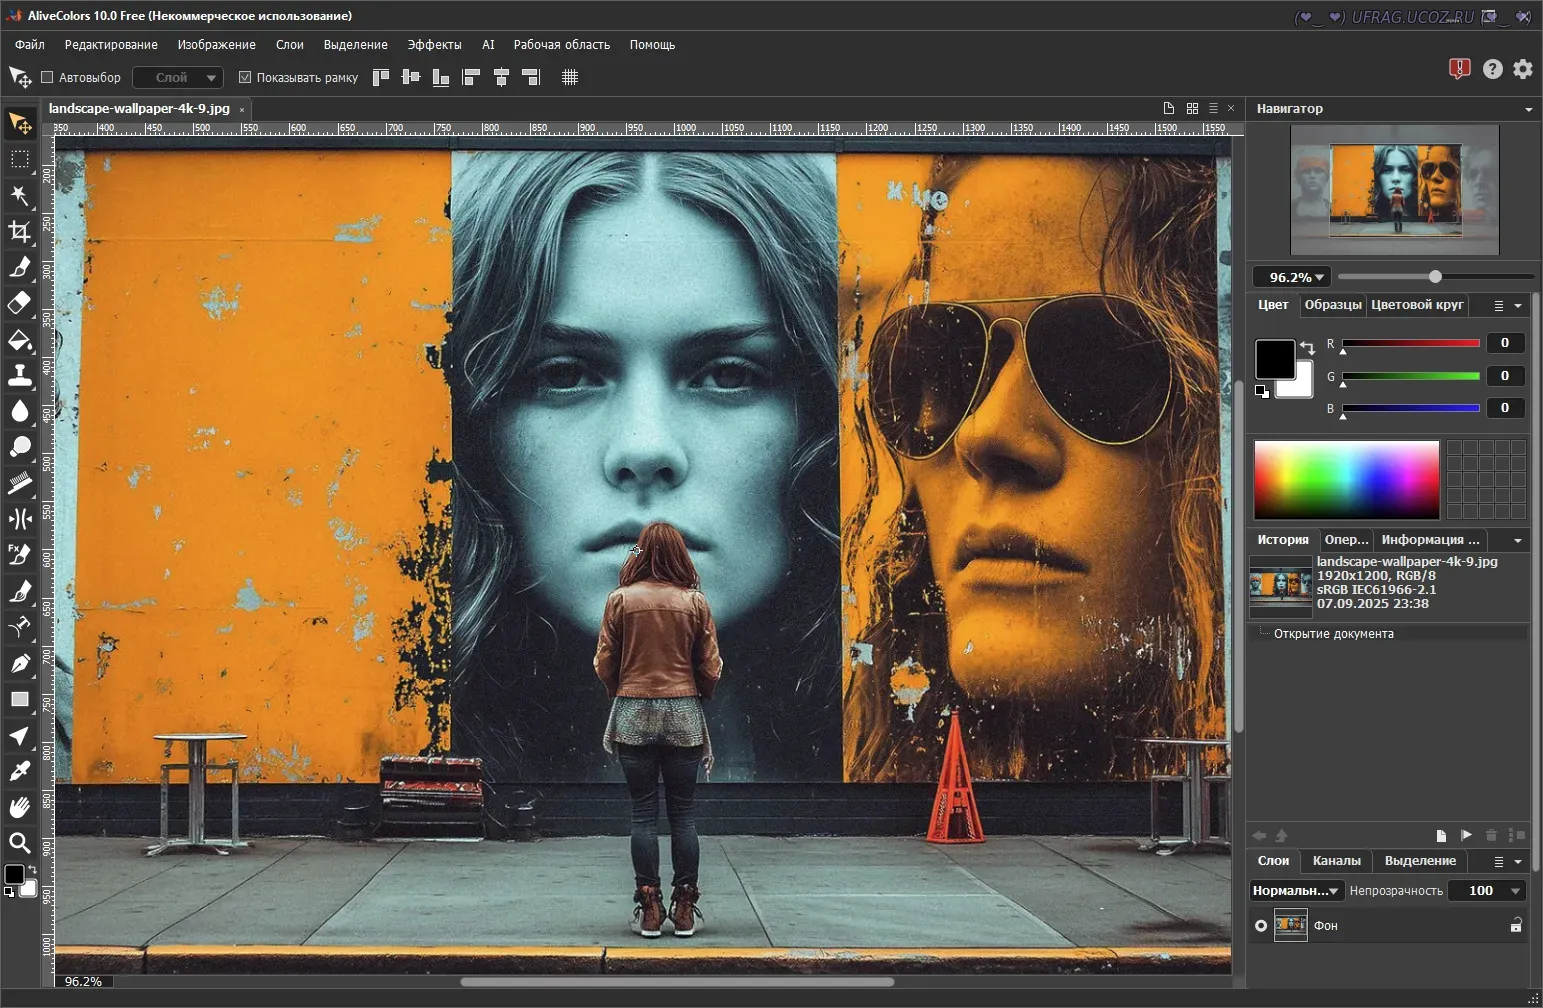Activate the Hand tool
1543x1008 pixels.
coord(19,807)
